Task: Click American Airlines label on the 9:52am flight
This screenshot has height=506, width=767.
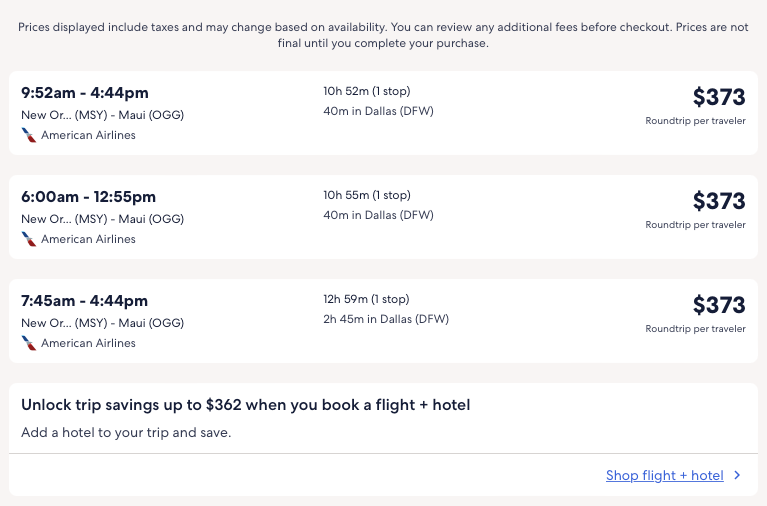Action: (x=88, y=135)
